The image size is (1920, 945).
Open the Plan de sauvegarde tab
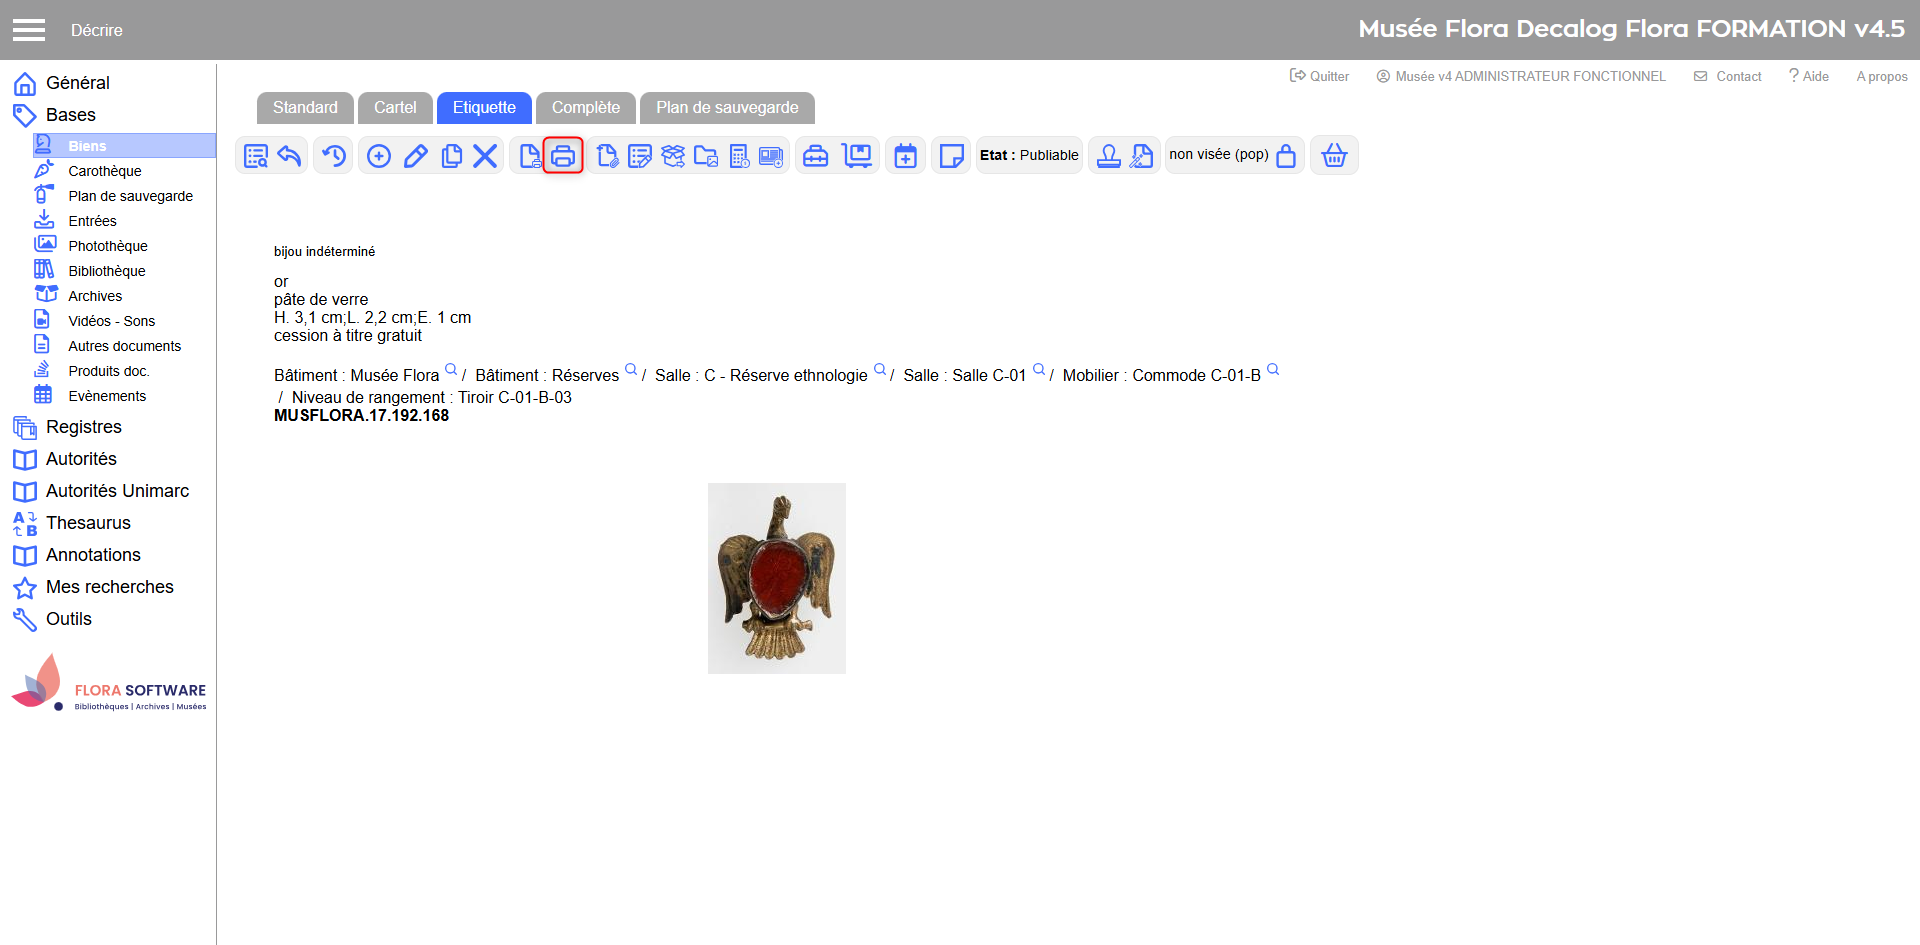click(x=727, y=108)
